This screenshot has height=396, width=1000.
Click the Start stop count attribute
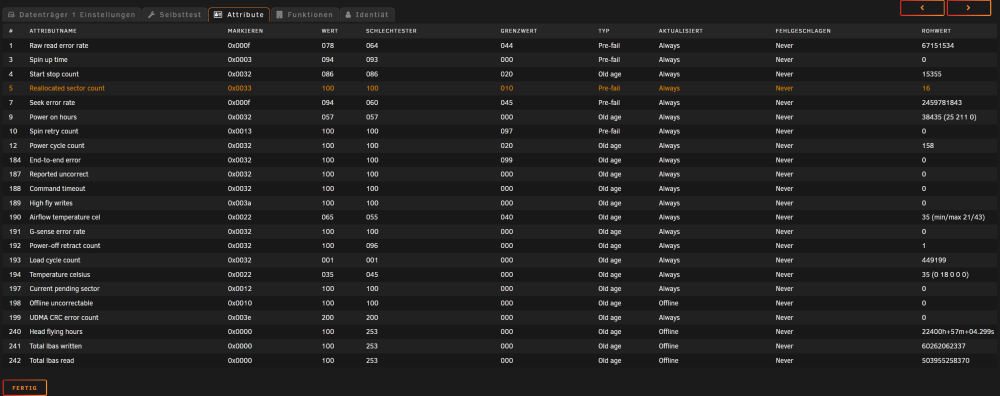pos(54,74)
